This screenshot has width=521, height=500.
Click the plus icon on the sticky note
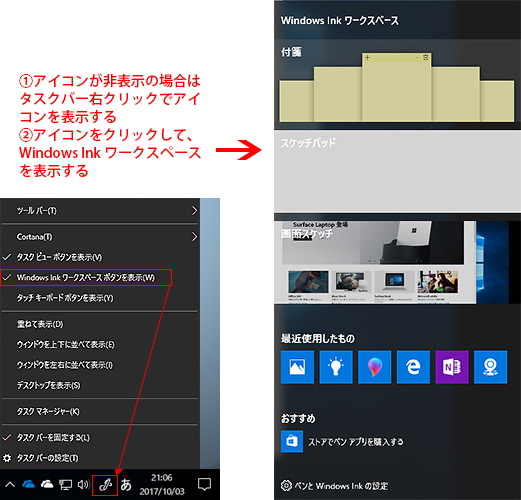coord(367,57)
